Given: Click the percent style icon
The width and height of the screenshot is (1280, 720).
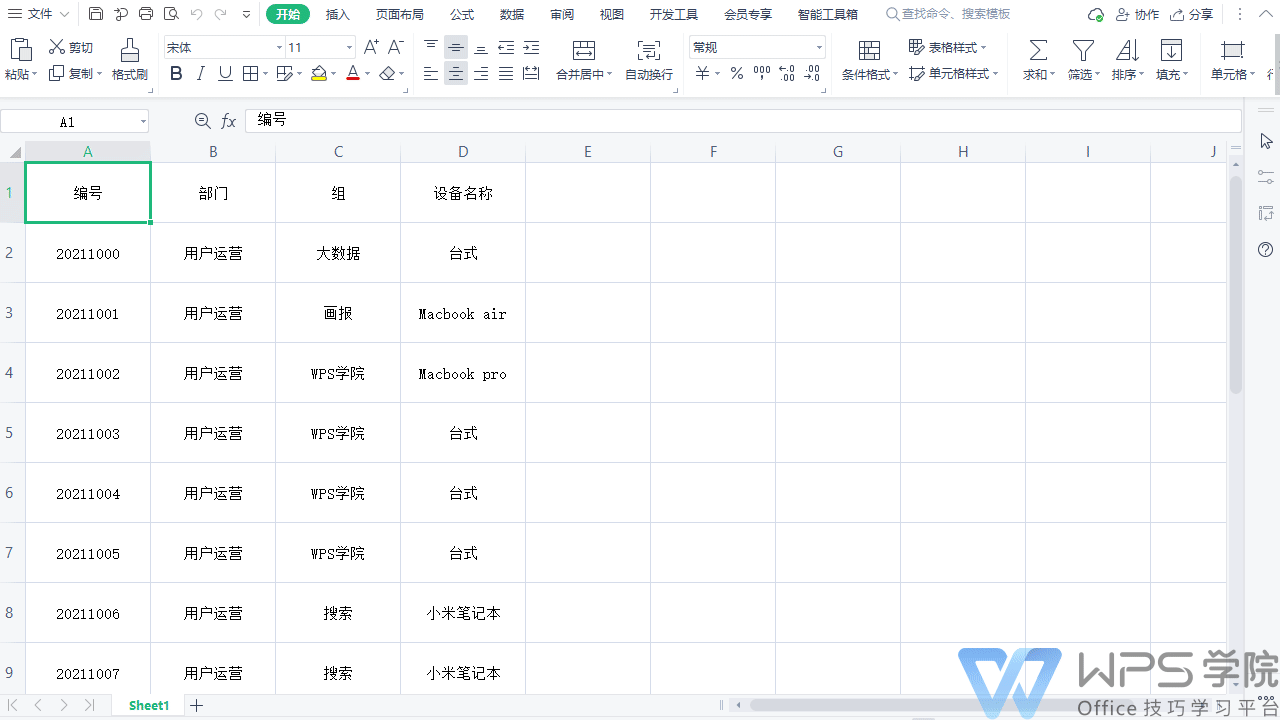Looking at the screenshot, I should click(736, 73).
